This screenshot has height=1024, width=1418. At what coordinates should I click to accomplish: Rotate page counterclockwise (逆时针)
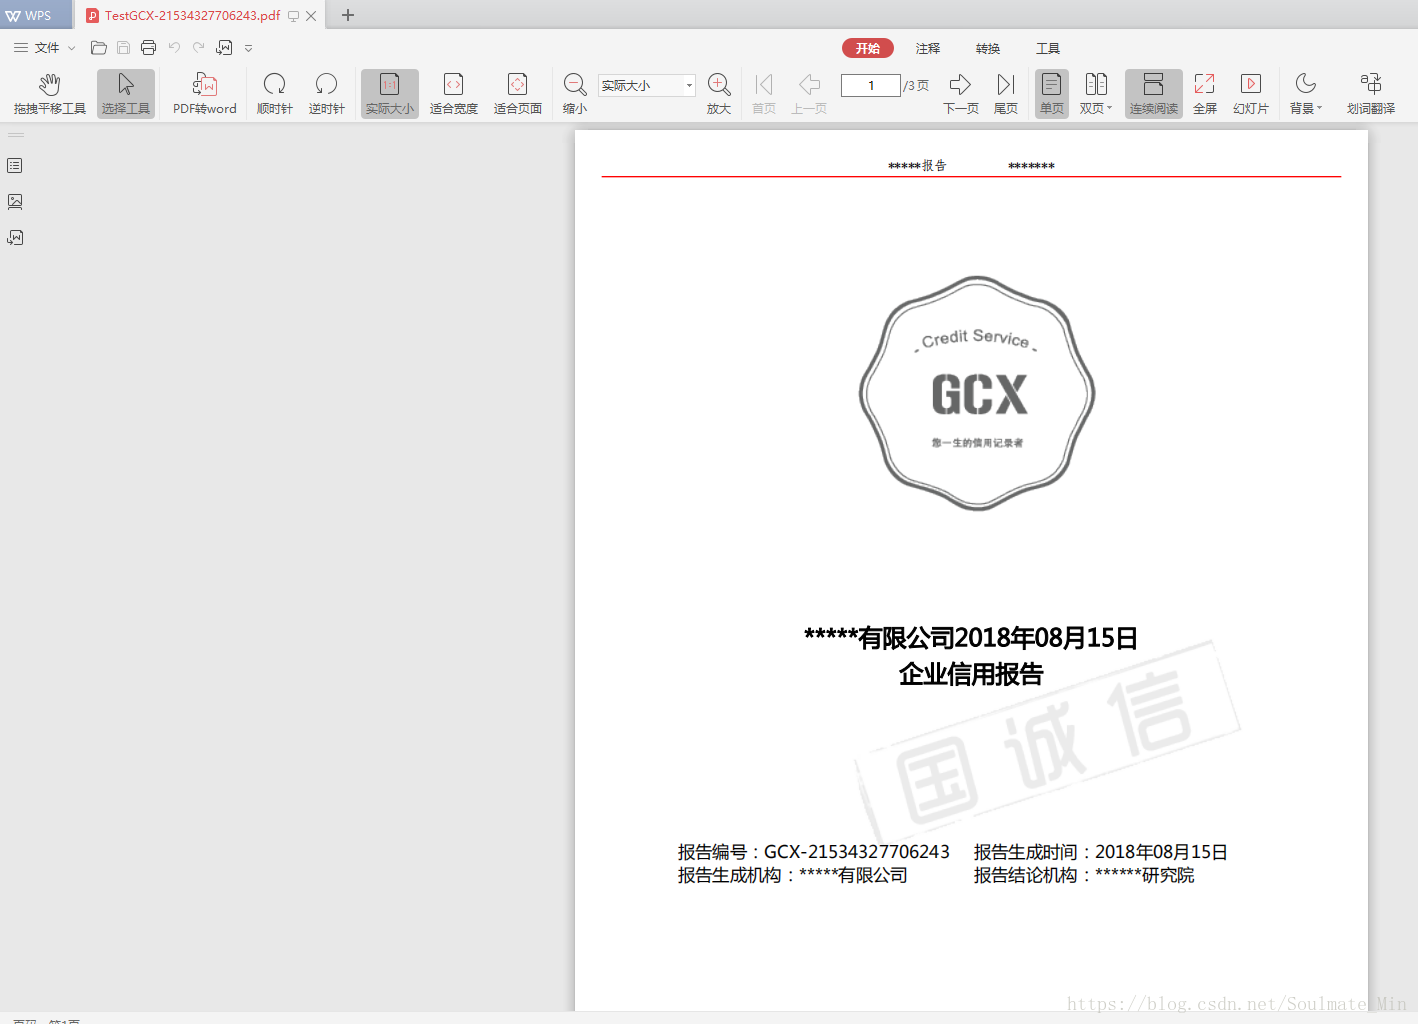(326, 94)
